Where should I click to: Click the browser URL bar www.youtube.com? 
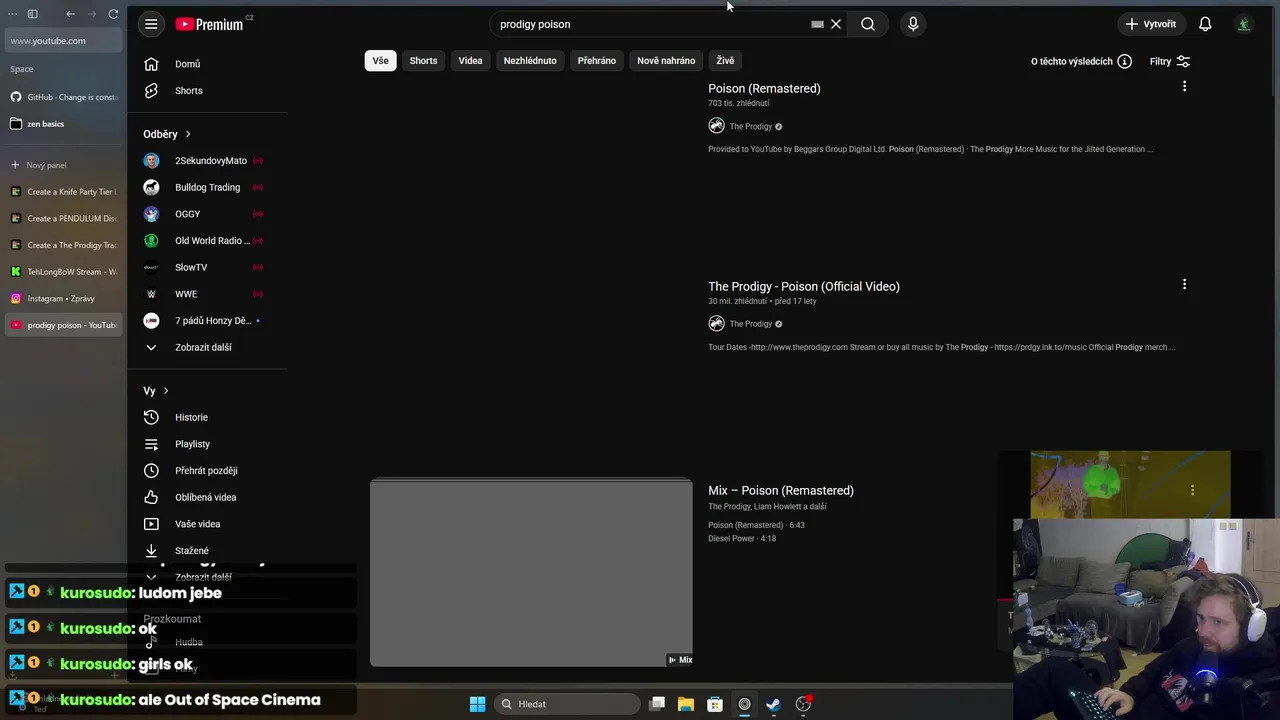[64, 41]
